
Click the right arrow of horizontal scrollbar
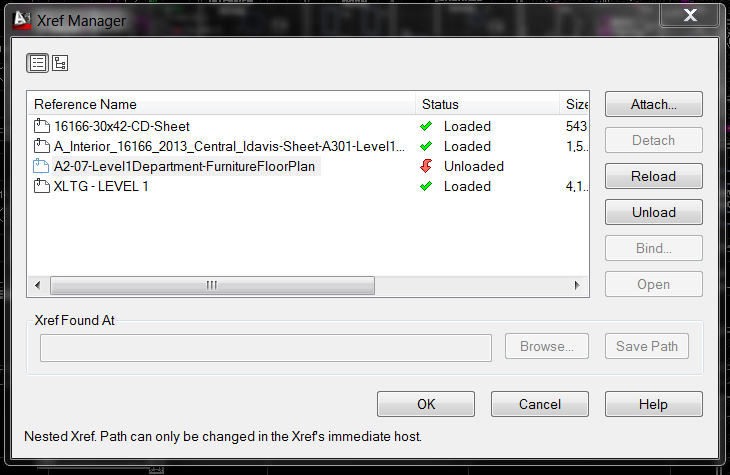(x=577, y=285)
